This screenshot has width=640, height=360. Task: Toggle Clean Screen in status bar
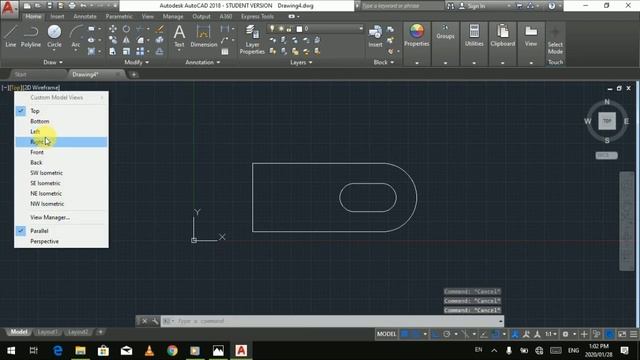(622, 334)
